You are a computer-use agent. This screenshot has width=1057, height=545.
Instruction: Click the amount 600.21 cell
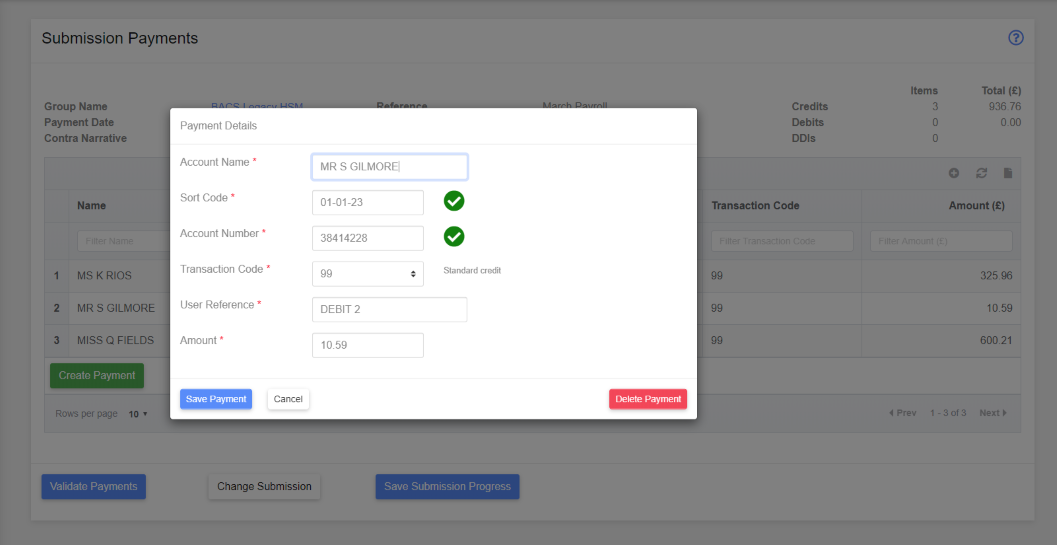(x=996, y=341)
